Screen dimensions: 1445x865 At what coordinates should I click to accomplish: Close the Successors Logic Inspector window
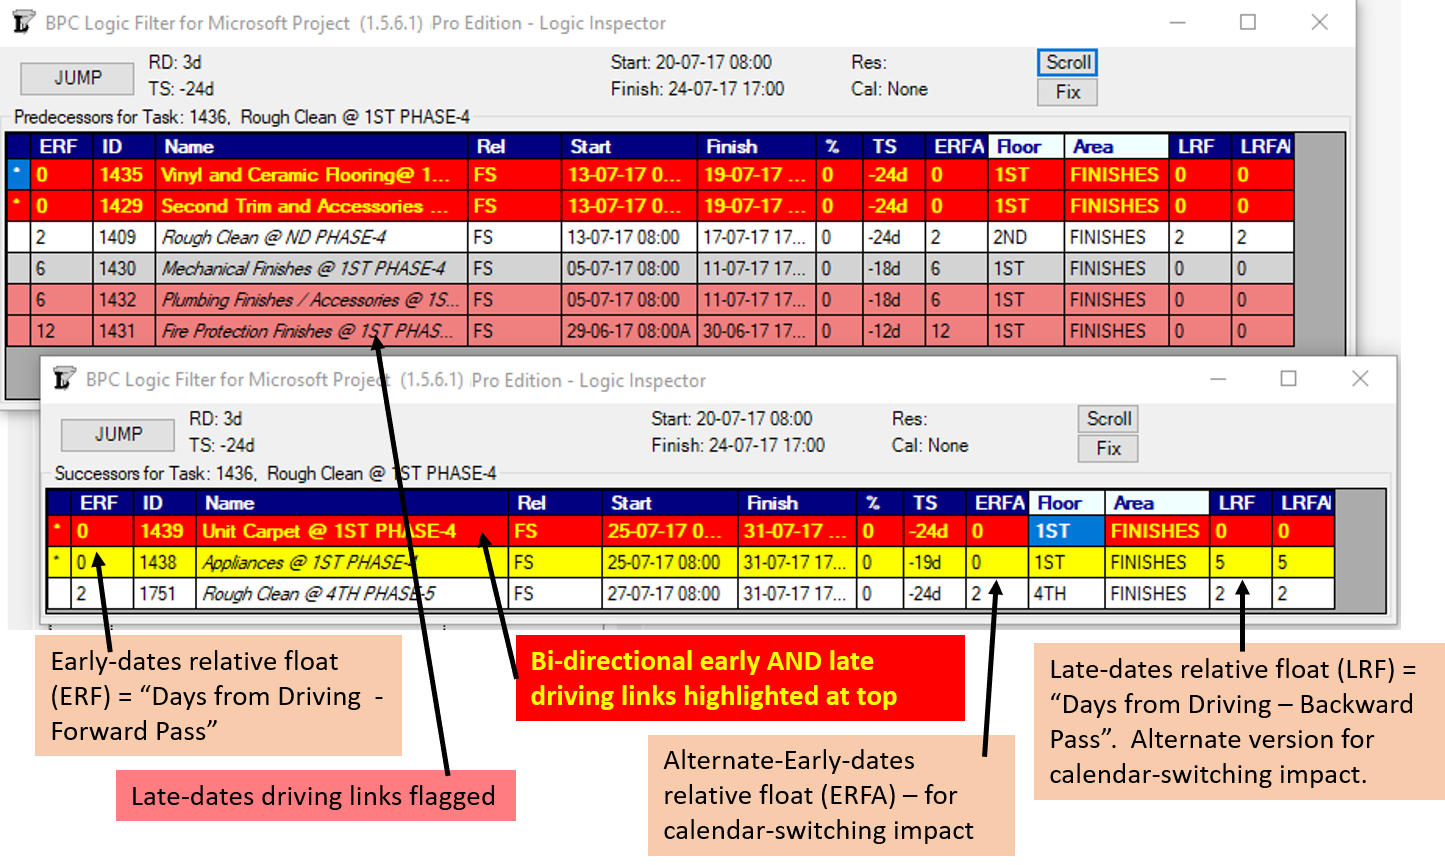1360,378
